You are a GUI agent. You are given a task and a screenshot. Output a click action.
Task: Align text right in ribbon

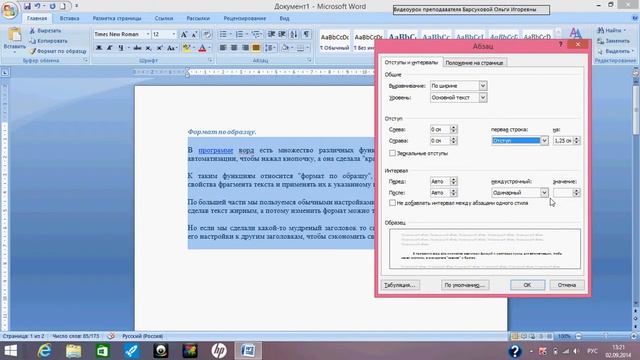point(245,48)
